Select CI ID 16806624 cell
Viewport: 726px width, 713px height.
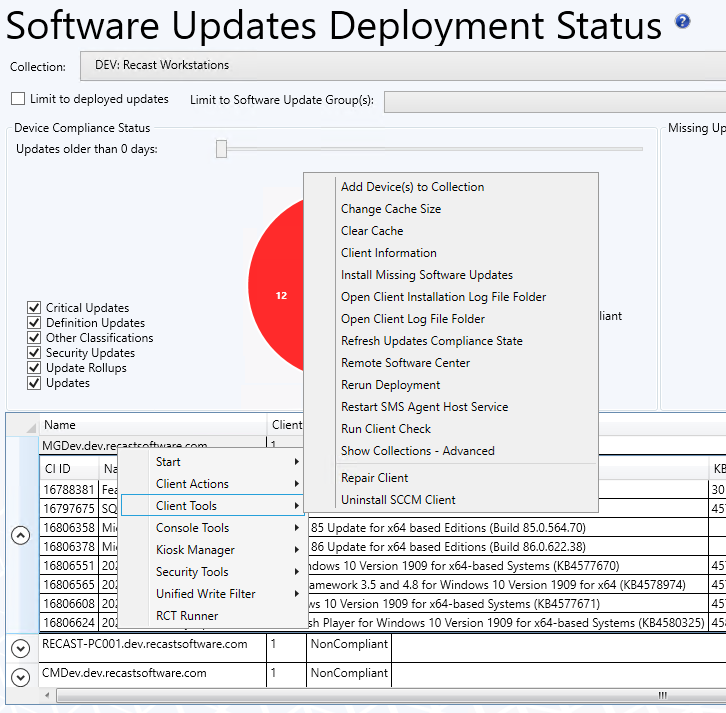pos(69,622)
